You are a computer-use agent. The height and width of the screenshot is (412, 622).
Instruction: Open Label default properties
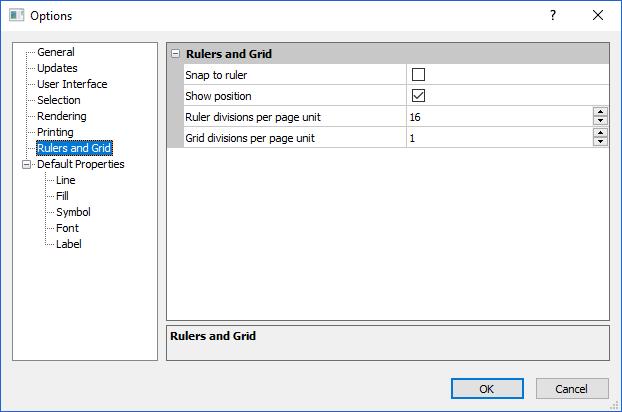pos(69,244)
